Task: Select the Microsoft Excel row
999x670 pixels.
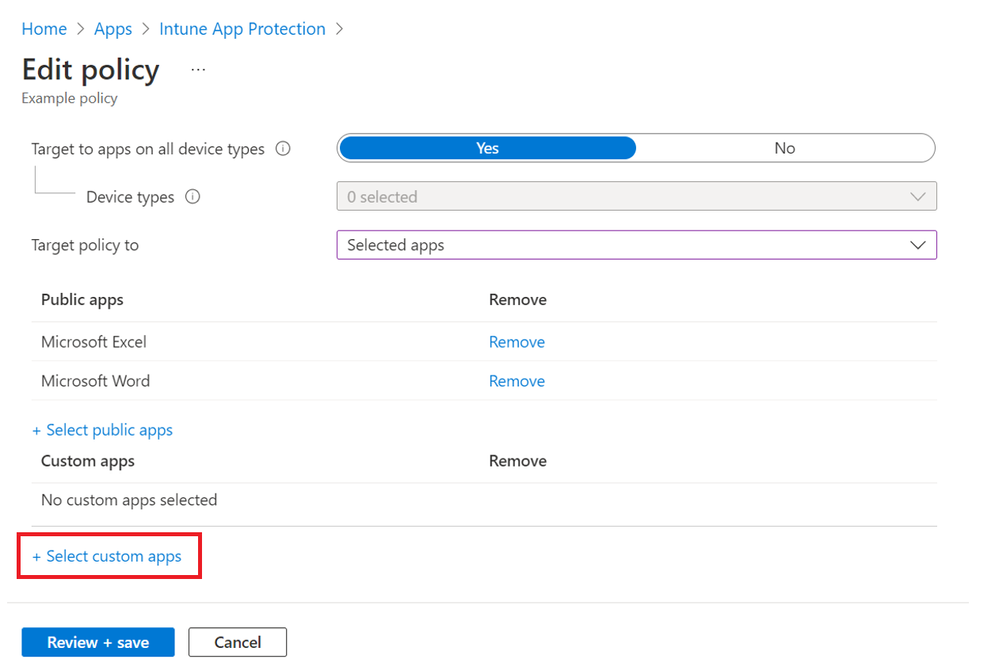Action: coord(94,342)
